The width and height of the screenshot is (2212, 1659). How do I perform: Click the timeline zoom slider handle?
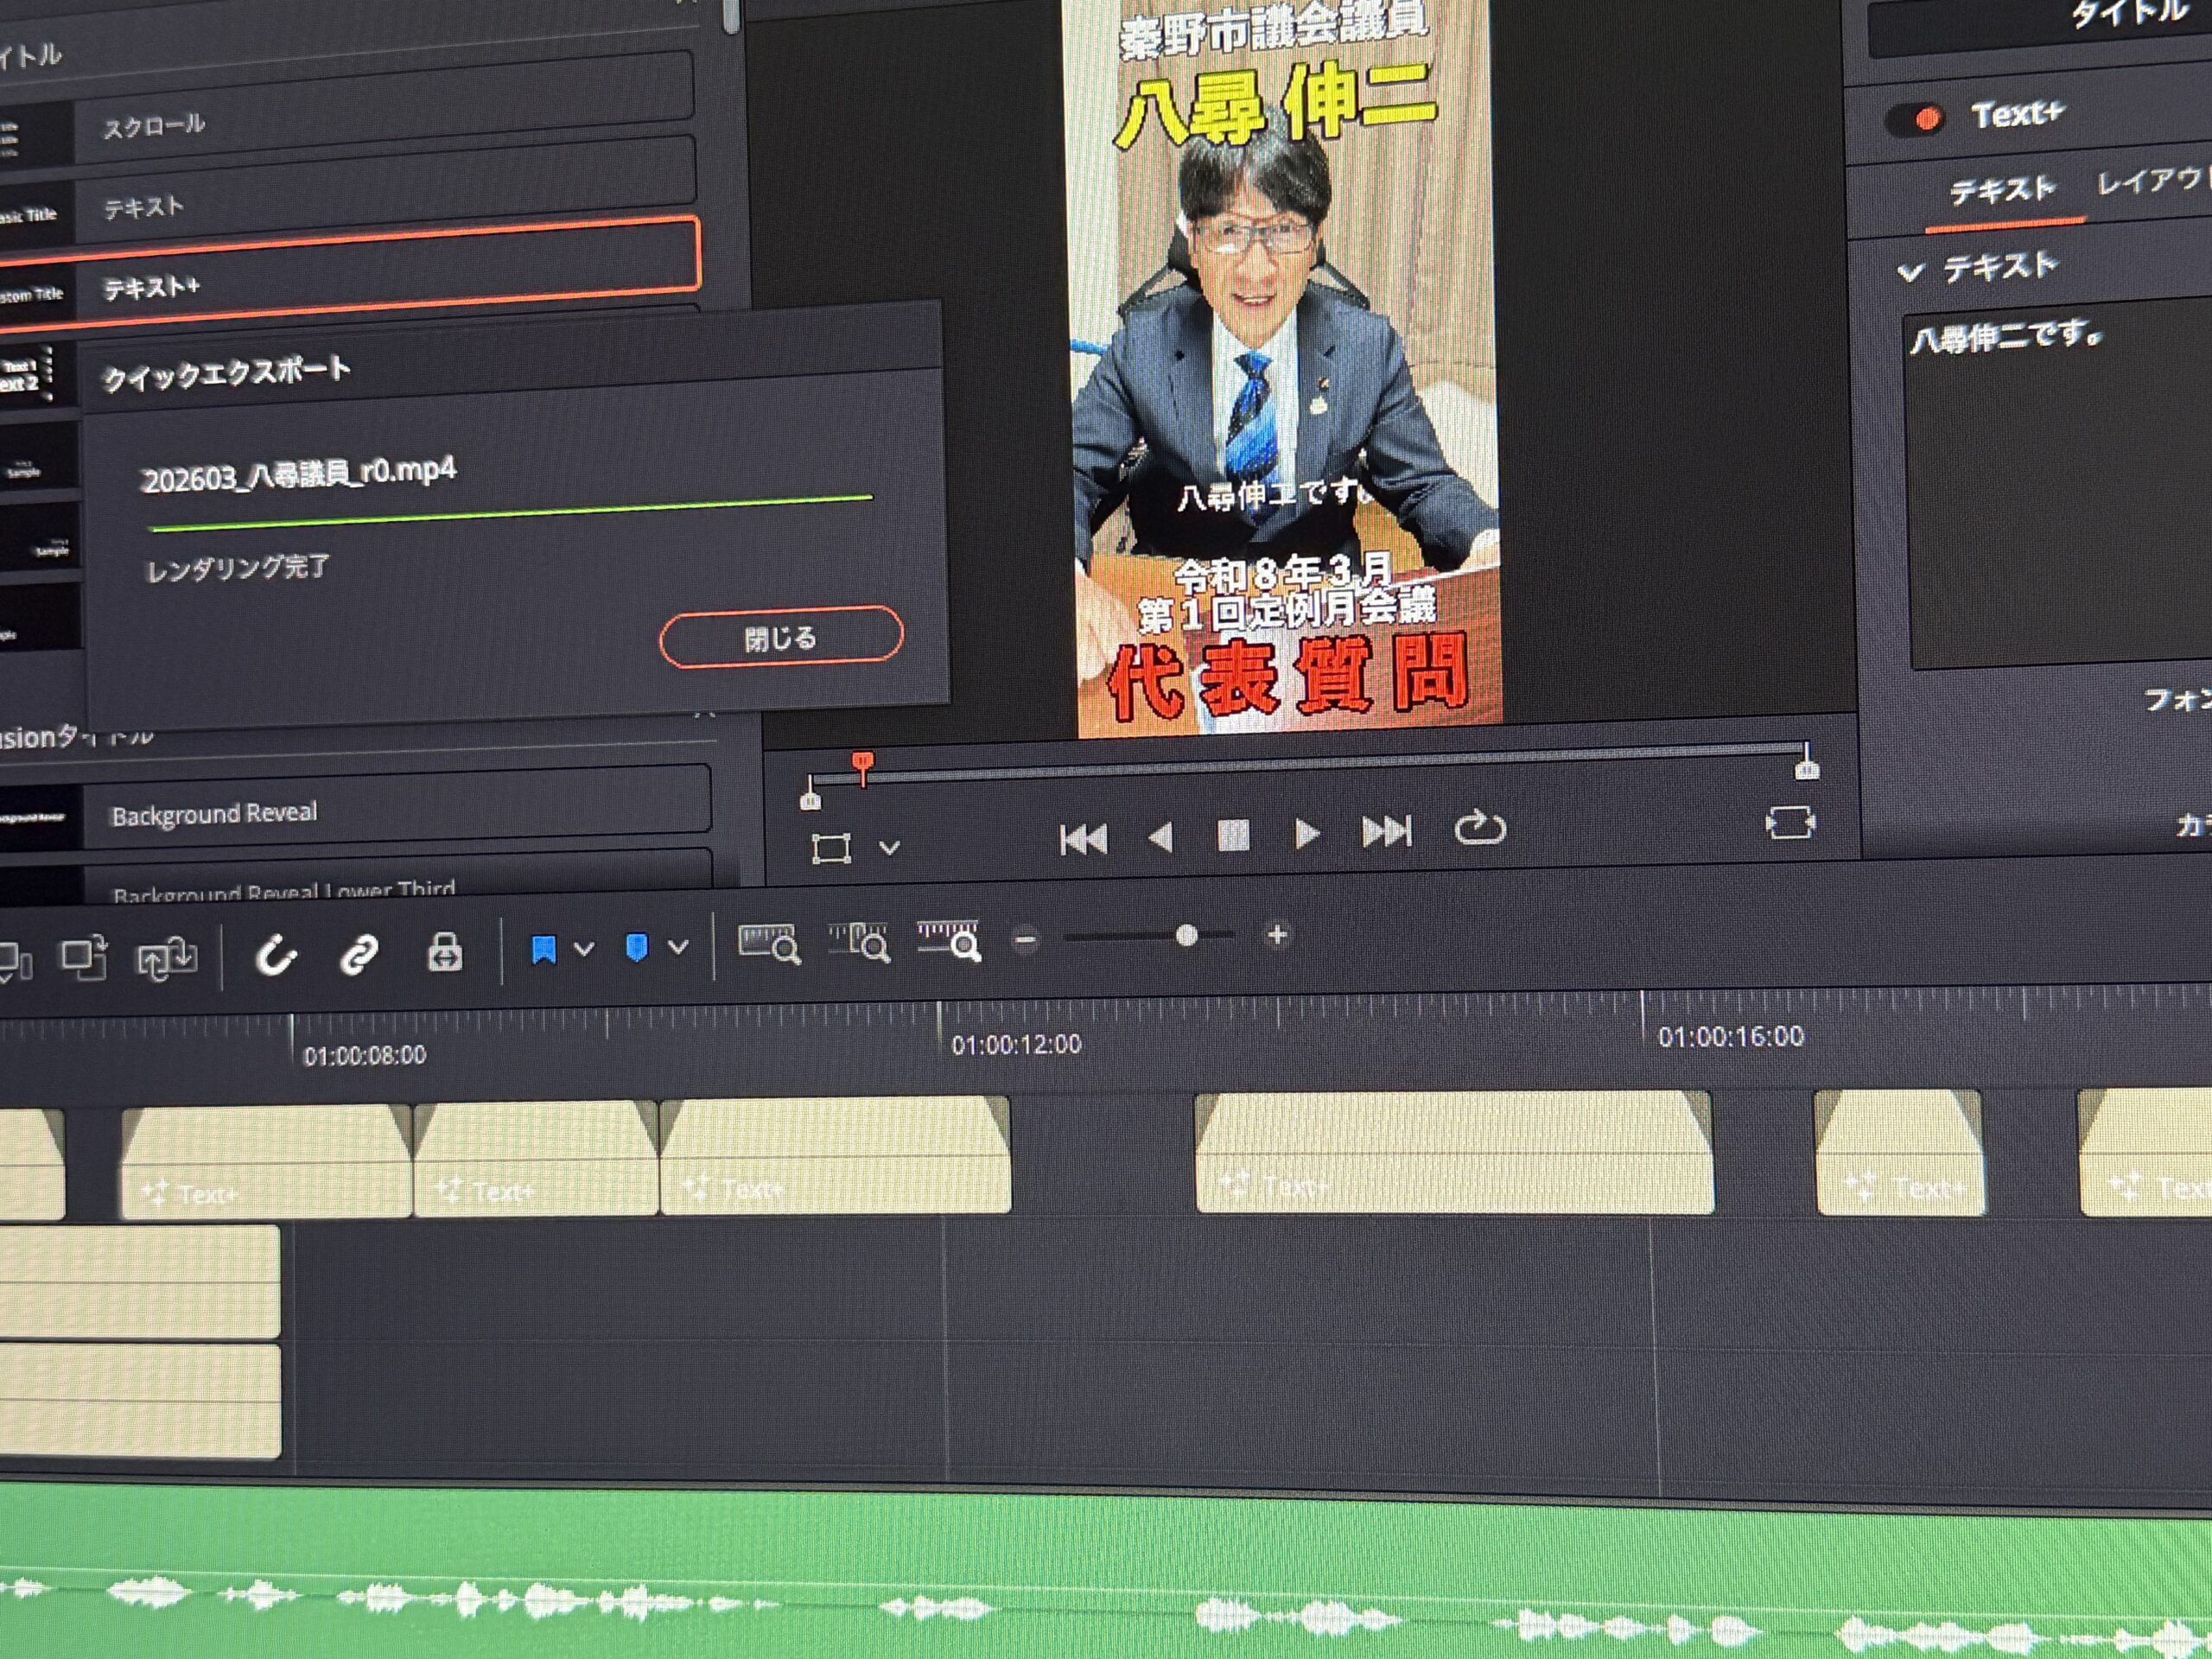click(x=1186, y=936)
